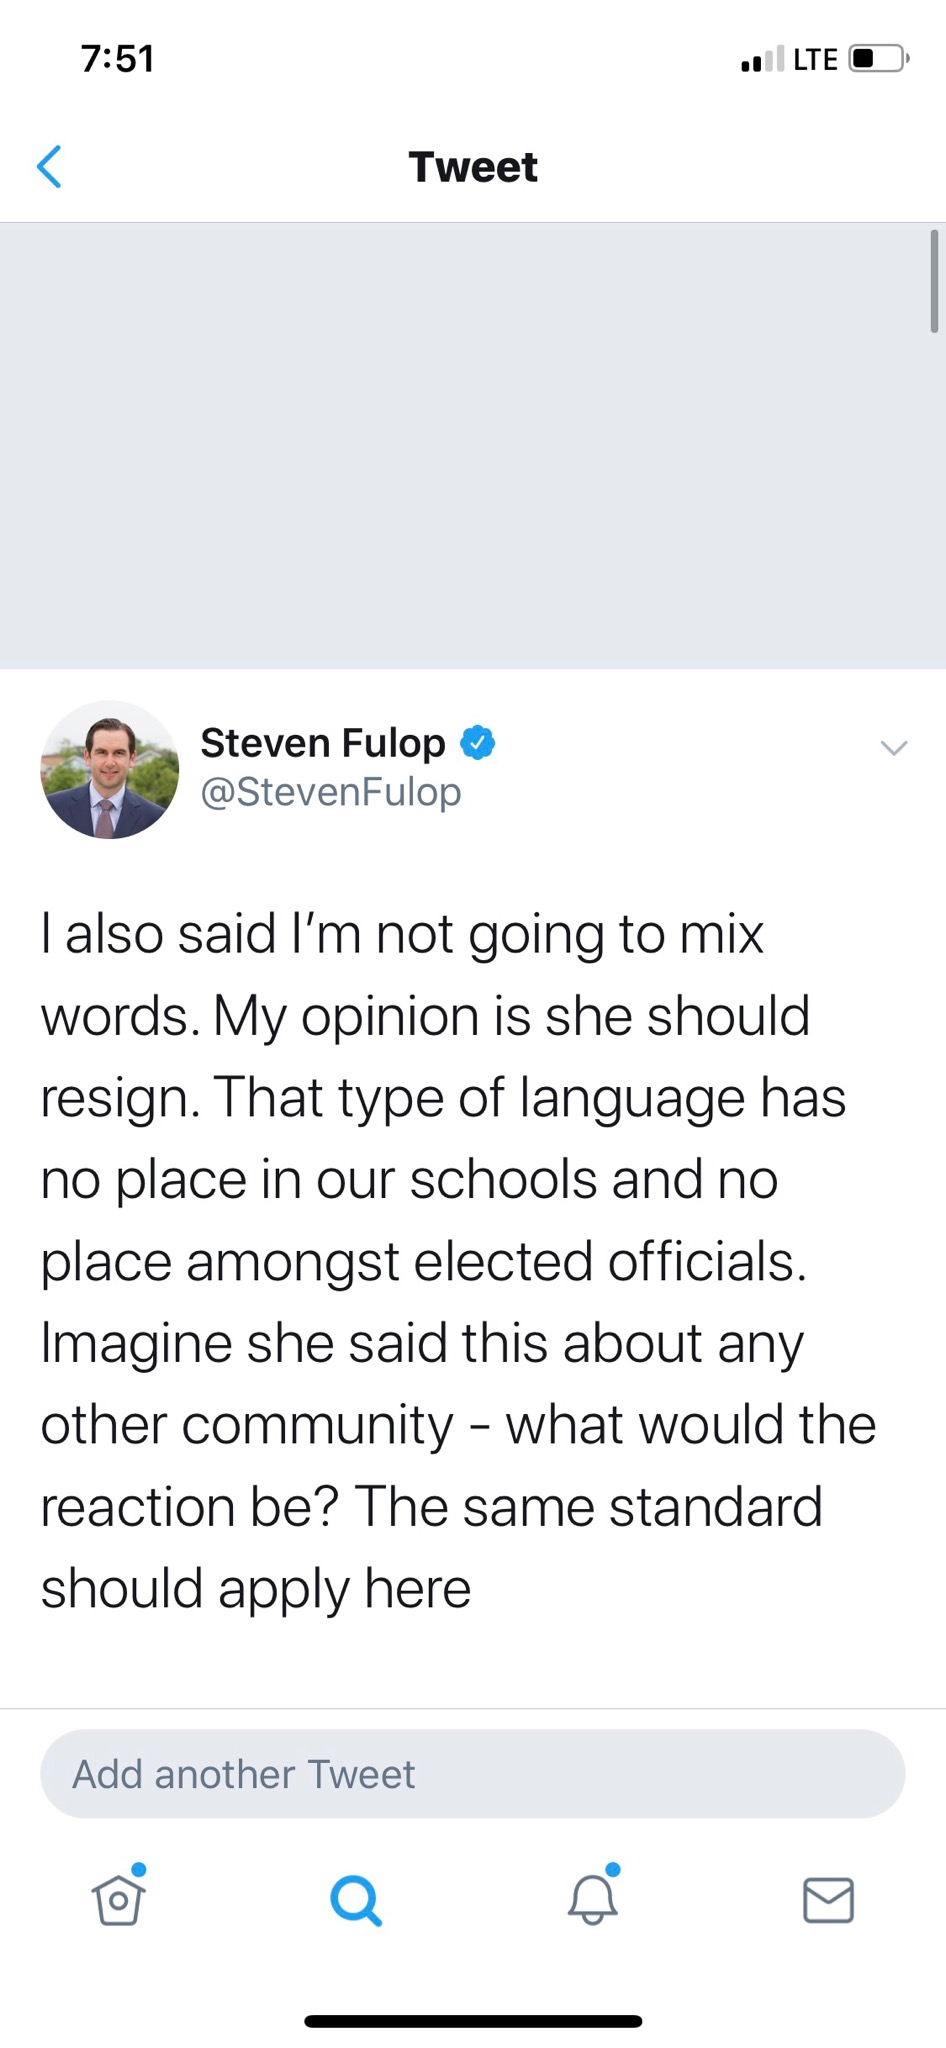Tap the blue verified badge
This screenshot has width=946, height=2048.
click(478, 743)
